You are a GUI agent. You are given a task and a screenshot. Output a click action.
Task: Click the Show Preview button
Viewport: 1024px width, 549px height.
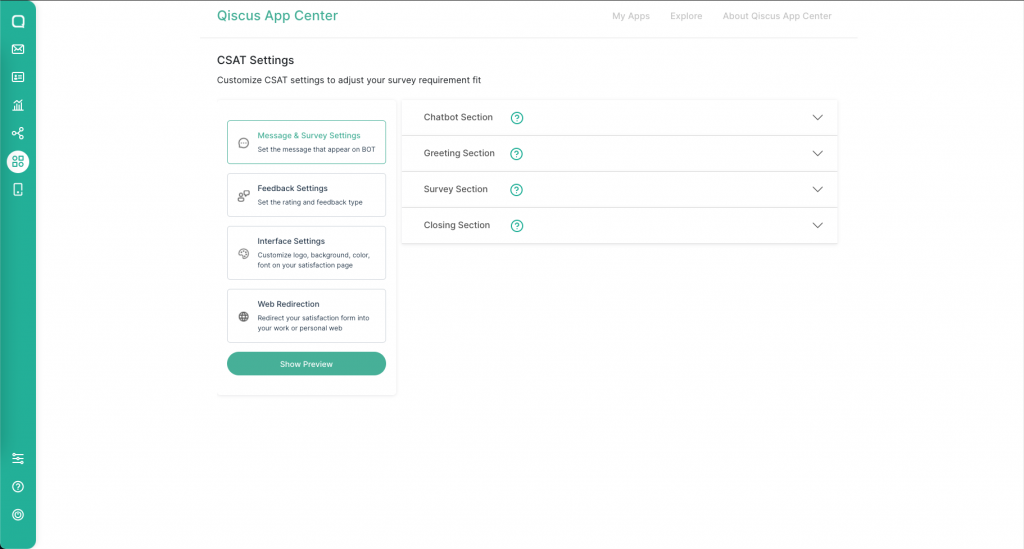(x=306, y=364)
